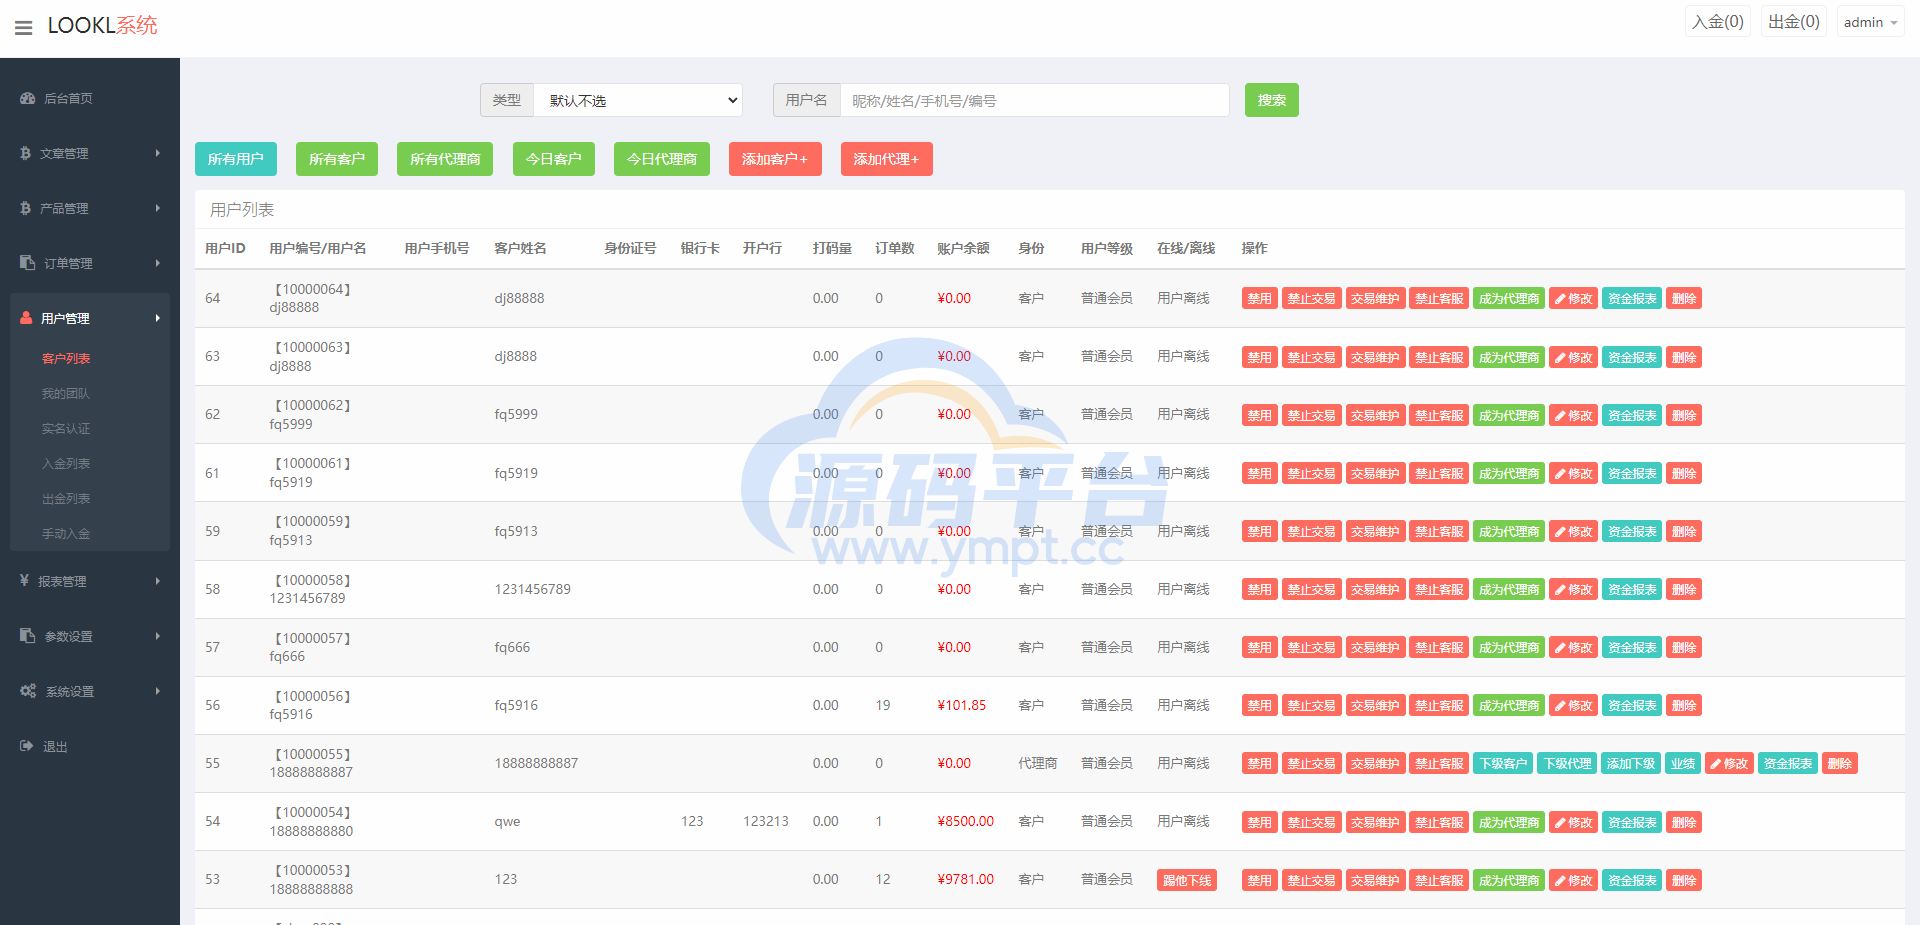Show 今日代理商 filter button
This screenshot has height=925, width=1920.
662,159
